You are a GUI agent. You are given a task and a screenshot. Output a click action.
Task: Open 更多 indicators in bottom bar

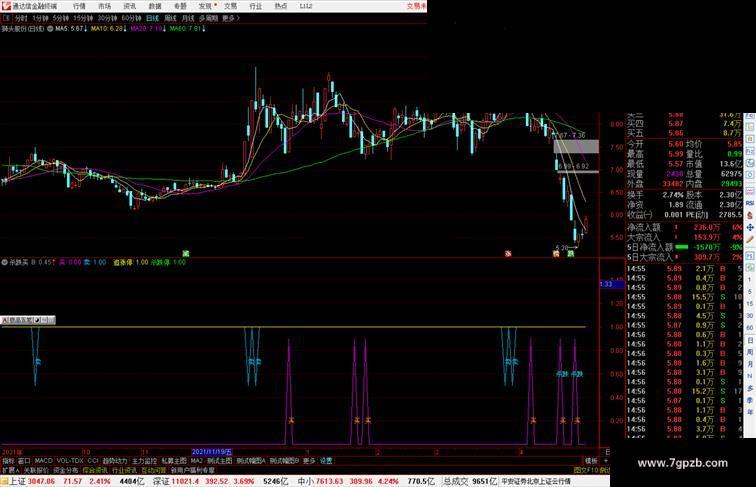309,461
